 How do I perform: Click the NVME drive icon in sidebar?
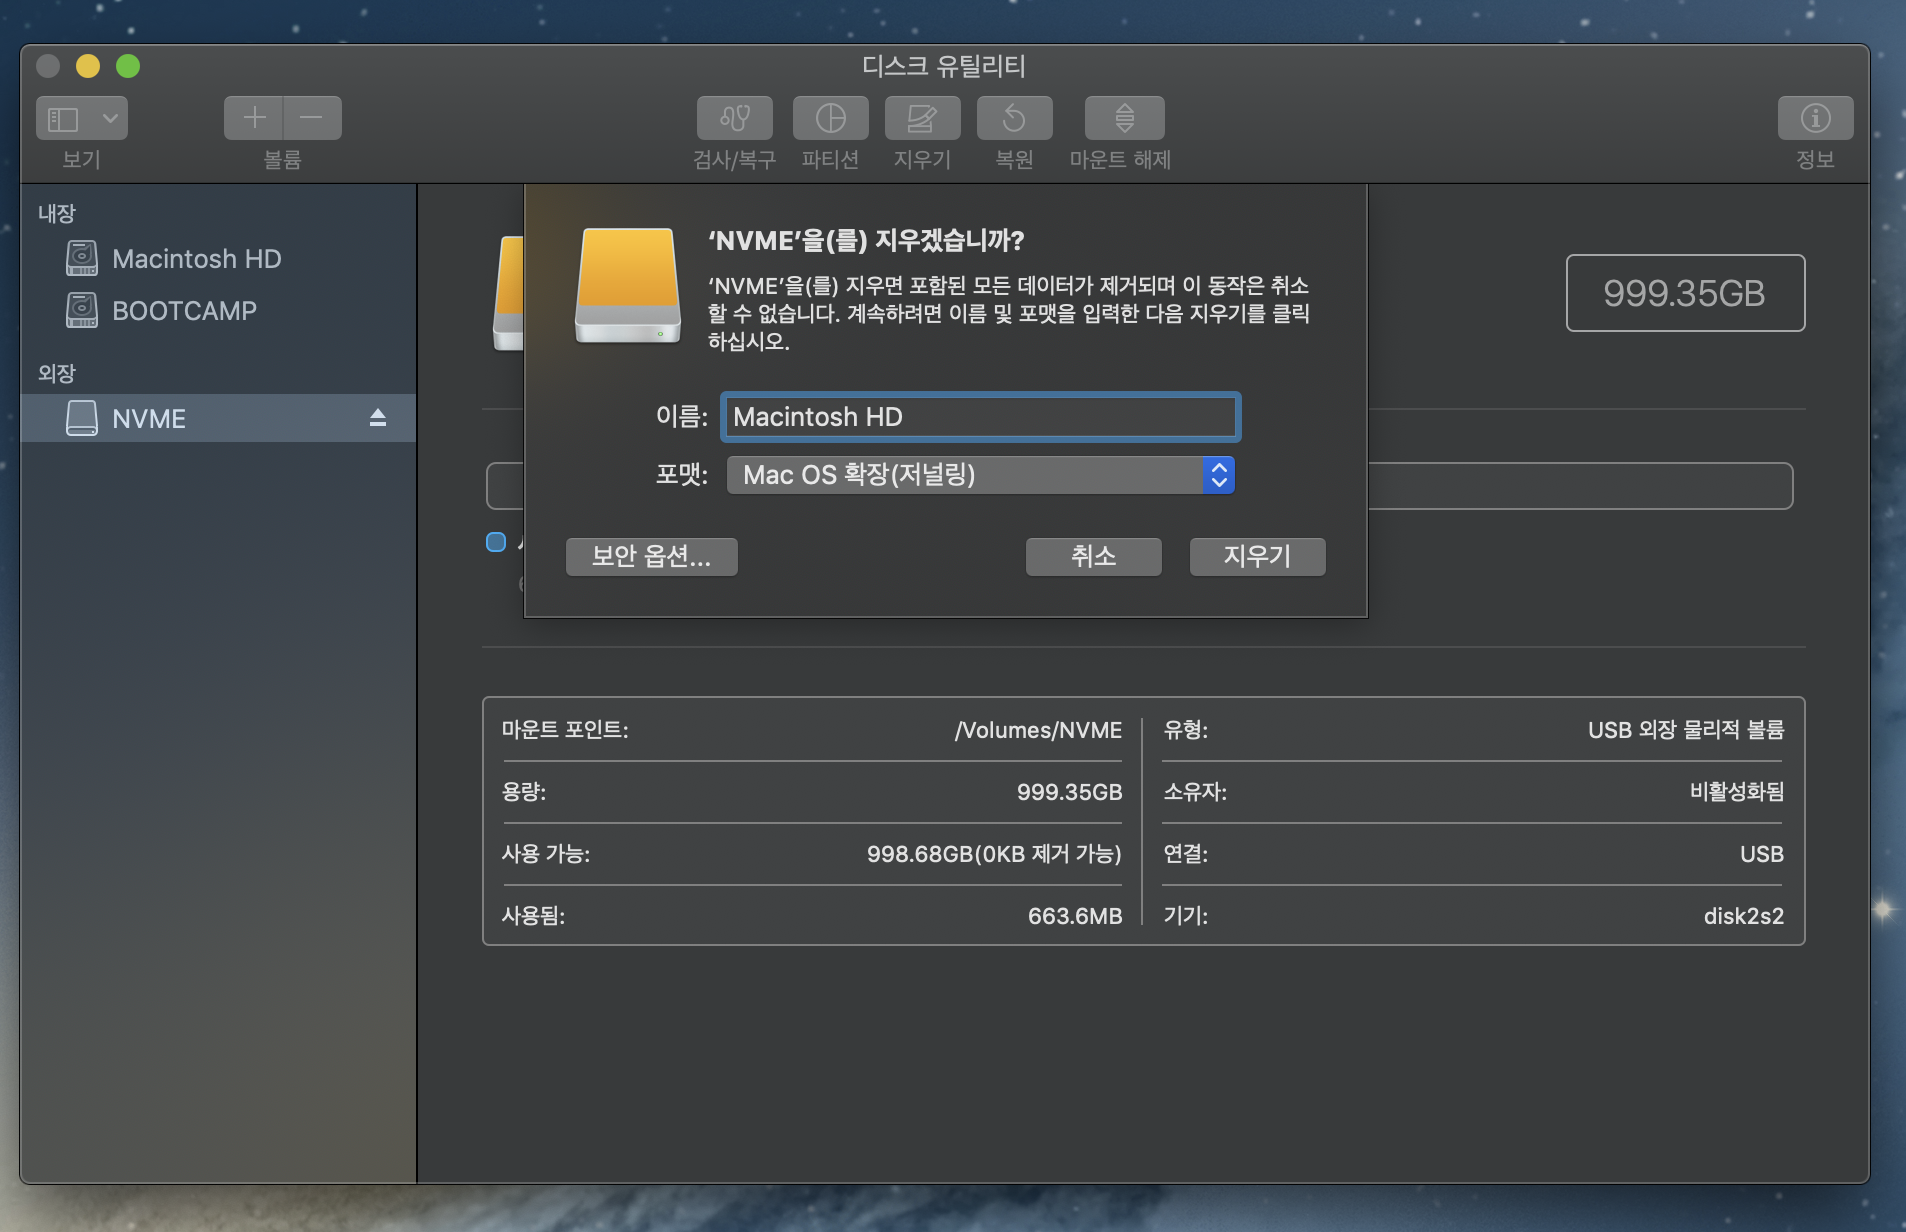(x=82, y=418)
